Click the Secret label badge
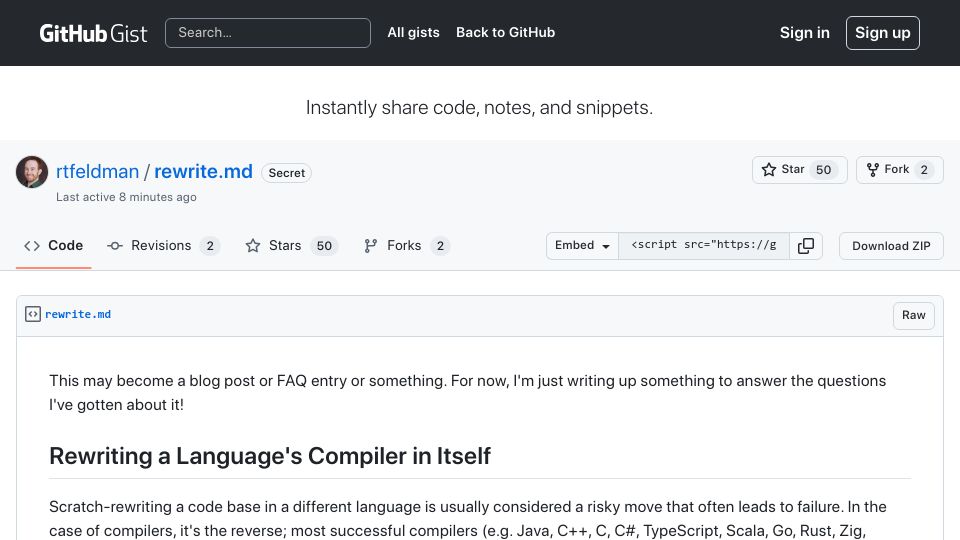 point(287,173)
